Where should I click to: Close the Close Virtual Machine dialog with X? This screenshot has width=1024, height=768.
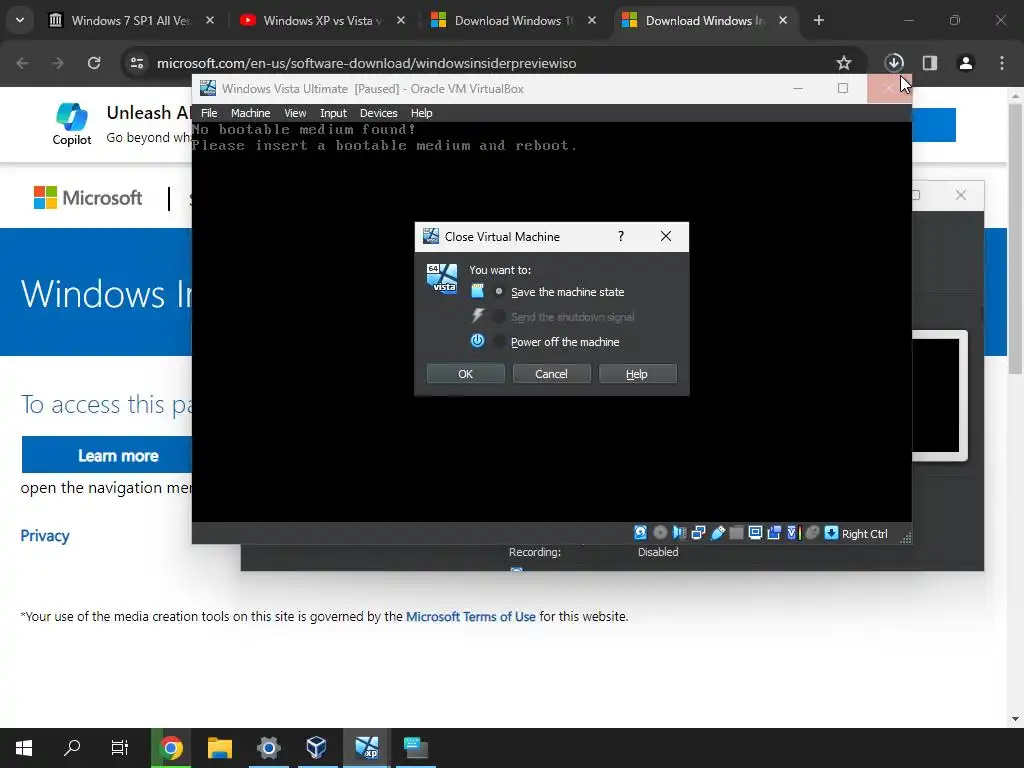665,236
